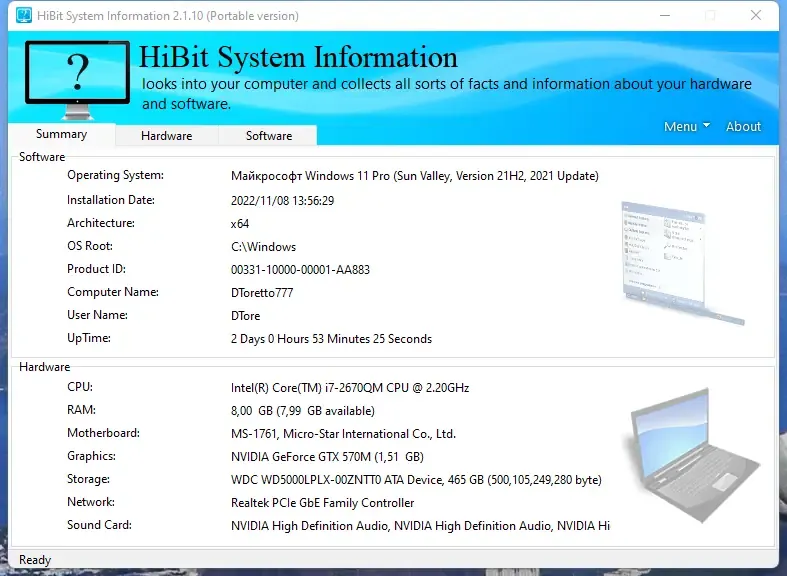787x576 pixels.
Task: Click the laptop illustration in Hardware section
Action: (x=694, y=455)
